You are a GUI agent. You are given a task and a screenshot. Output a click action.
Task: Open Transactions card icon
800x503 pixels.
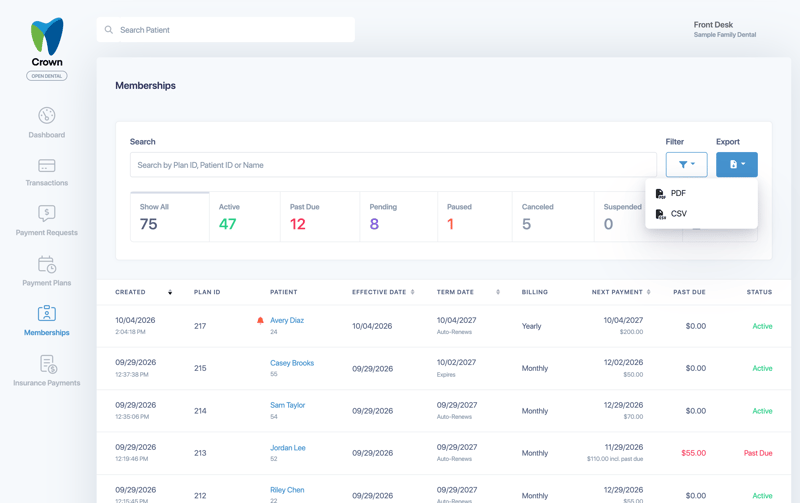[x=47, y=165]
